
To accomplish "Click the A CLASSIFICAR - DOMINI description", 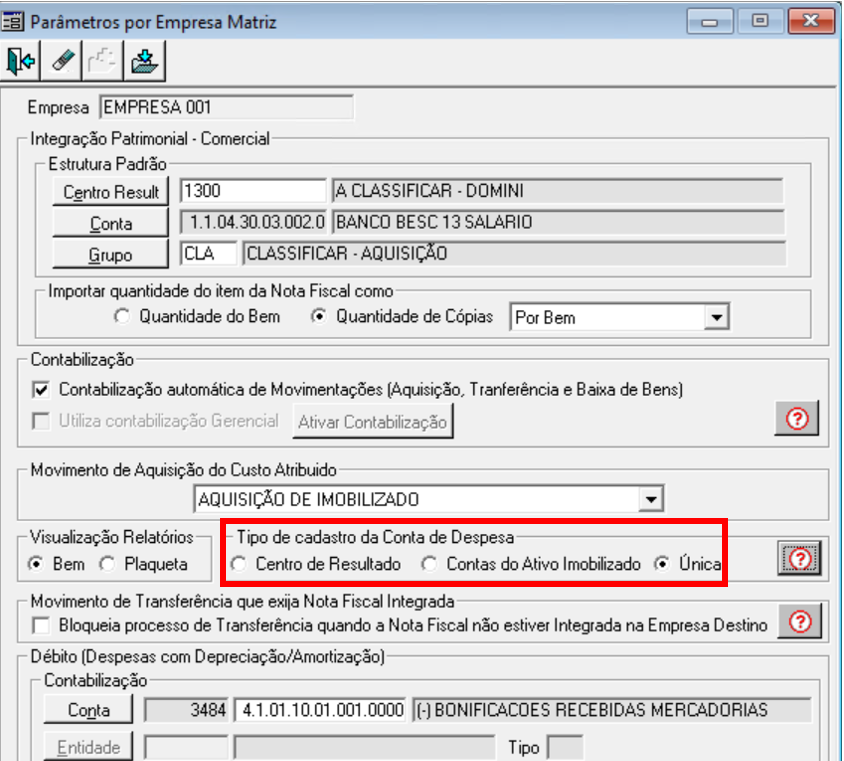I will pos(557,191).
